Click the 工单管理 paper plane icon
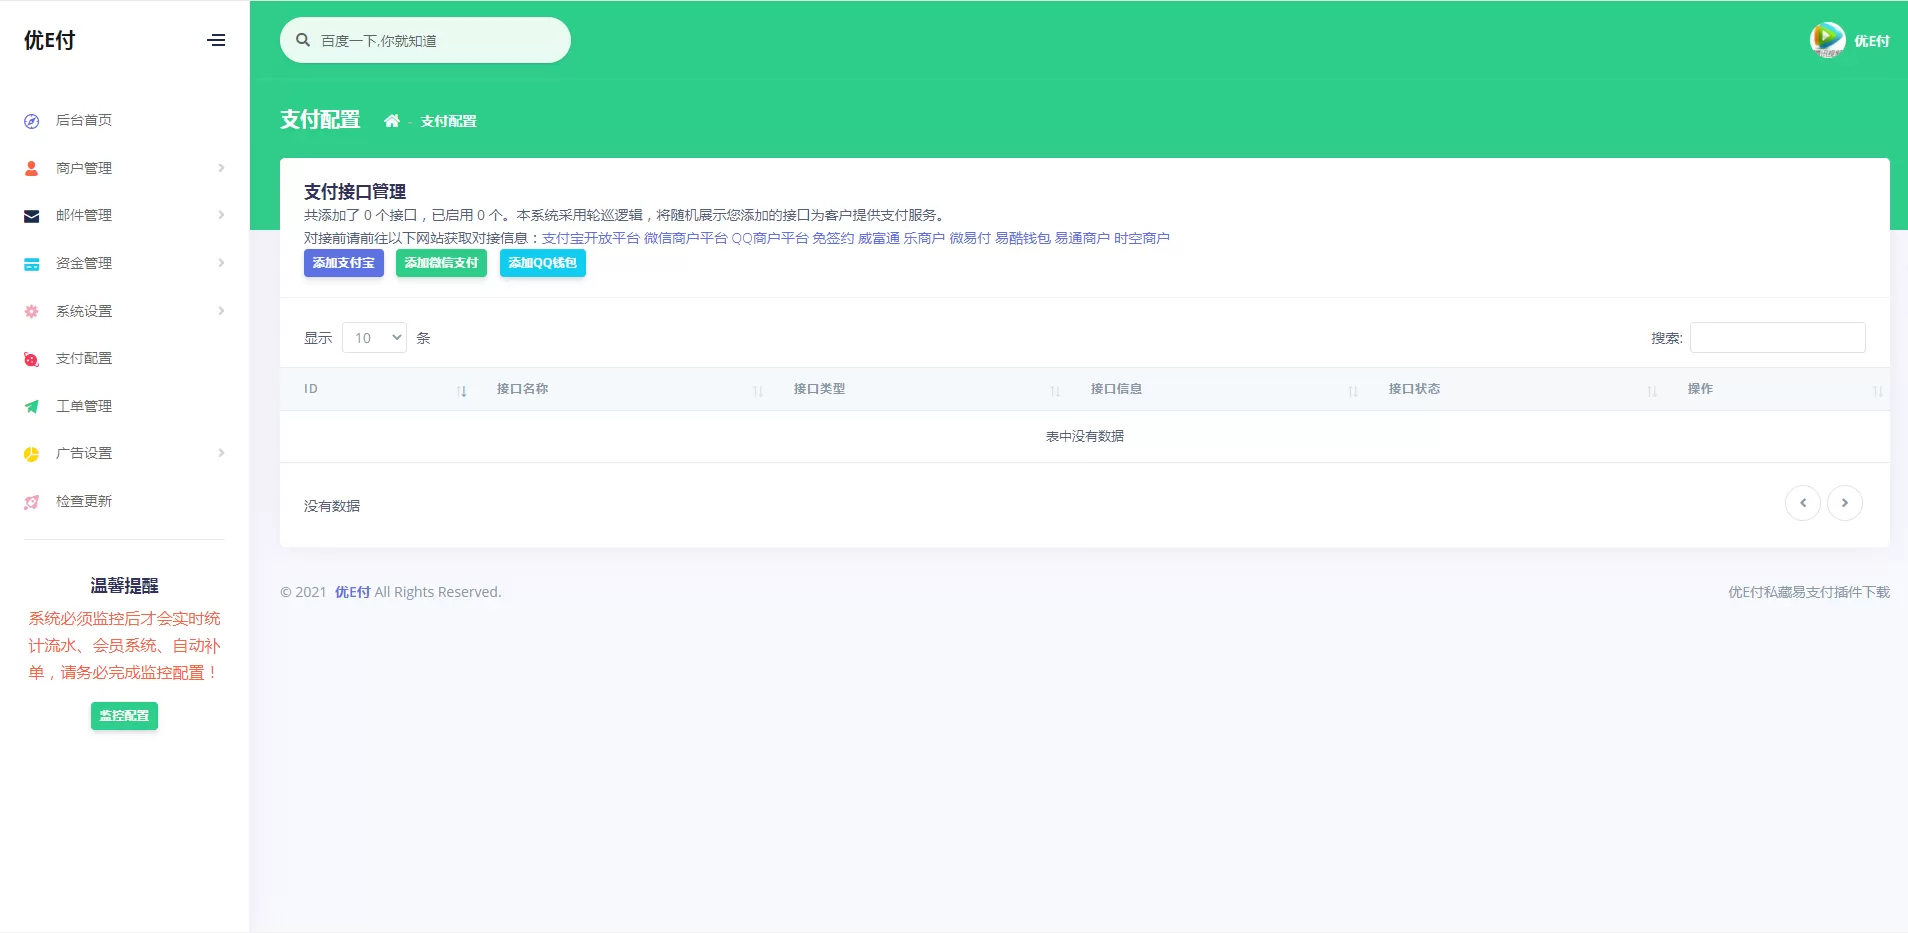The width and height of the screenshot is (1908, 933). click(32, 407)
